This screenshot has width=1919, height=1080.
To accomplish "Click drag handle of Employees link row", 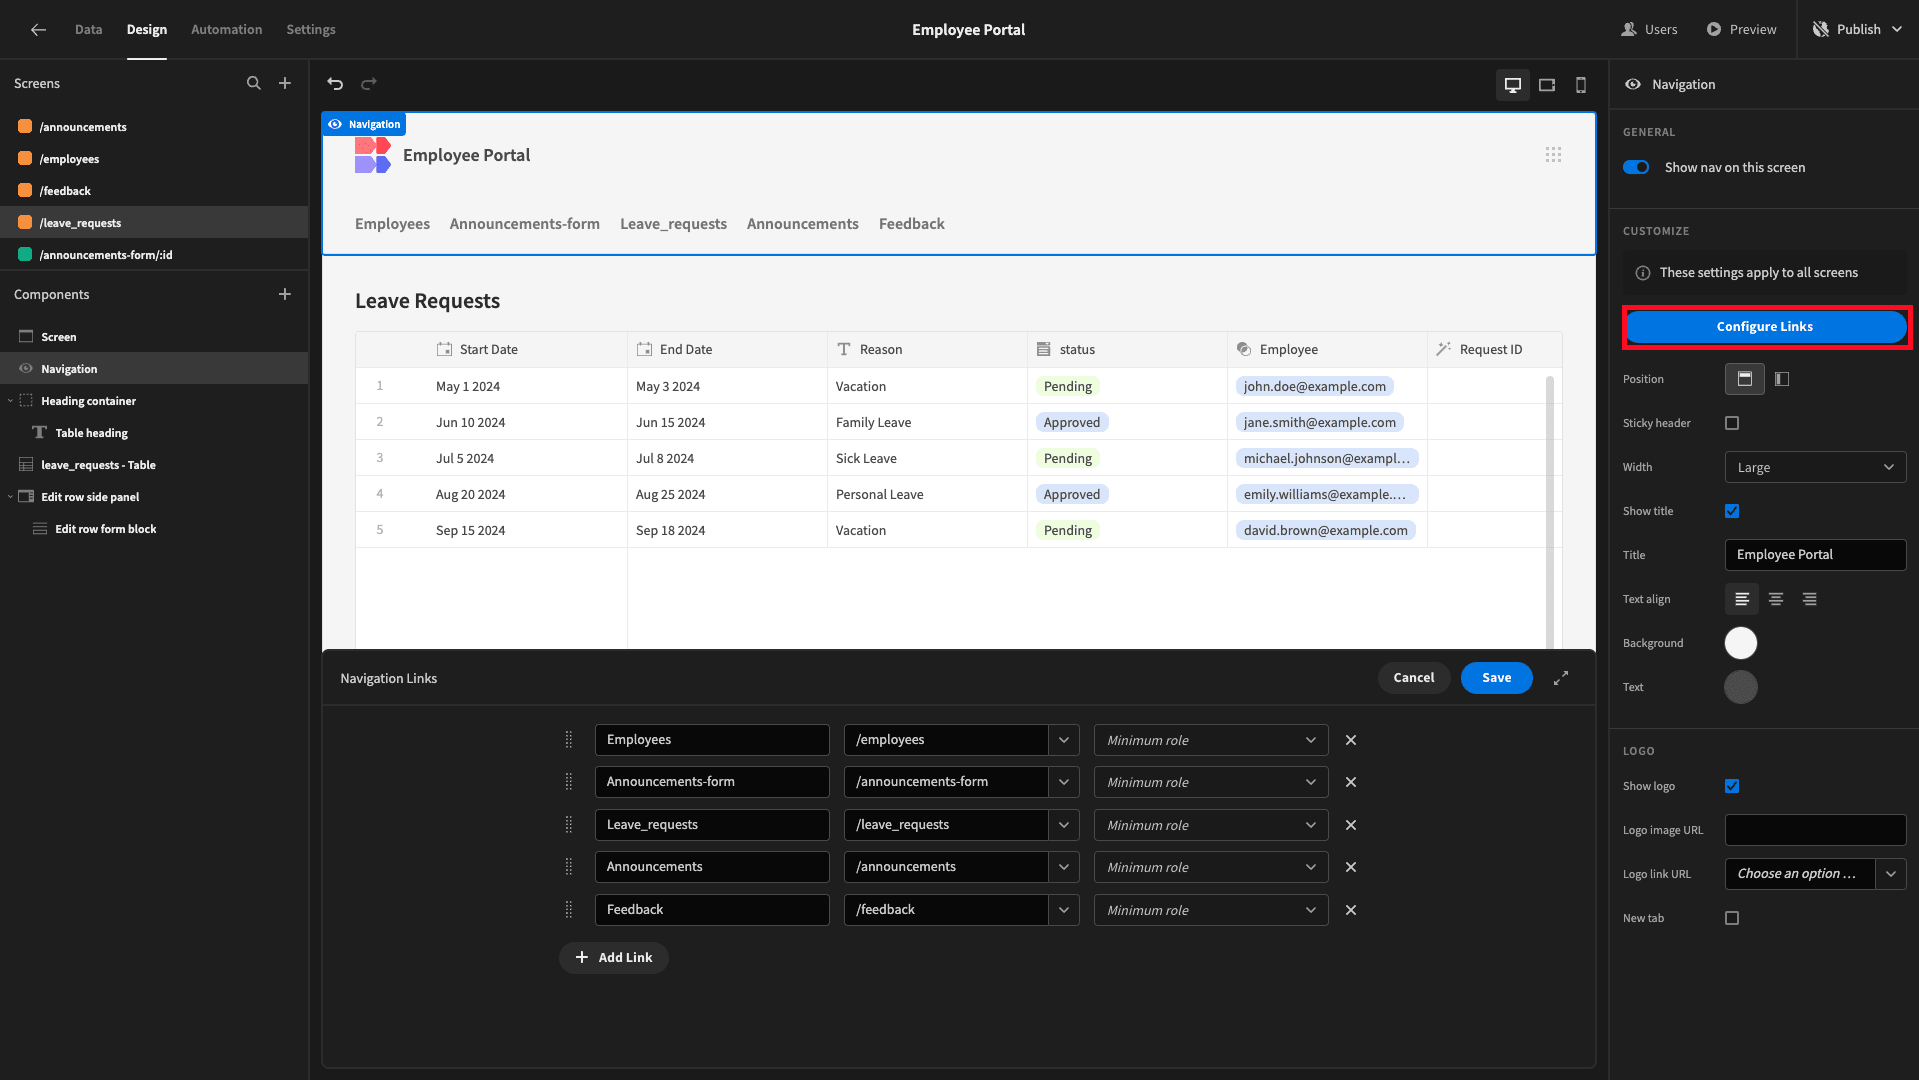I will (569, 740).
